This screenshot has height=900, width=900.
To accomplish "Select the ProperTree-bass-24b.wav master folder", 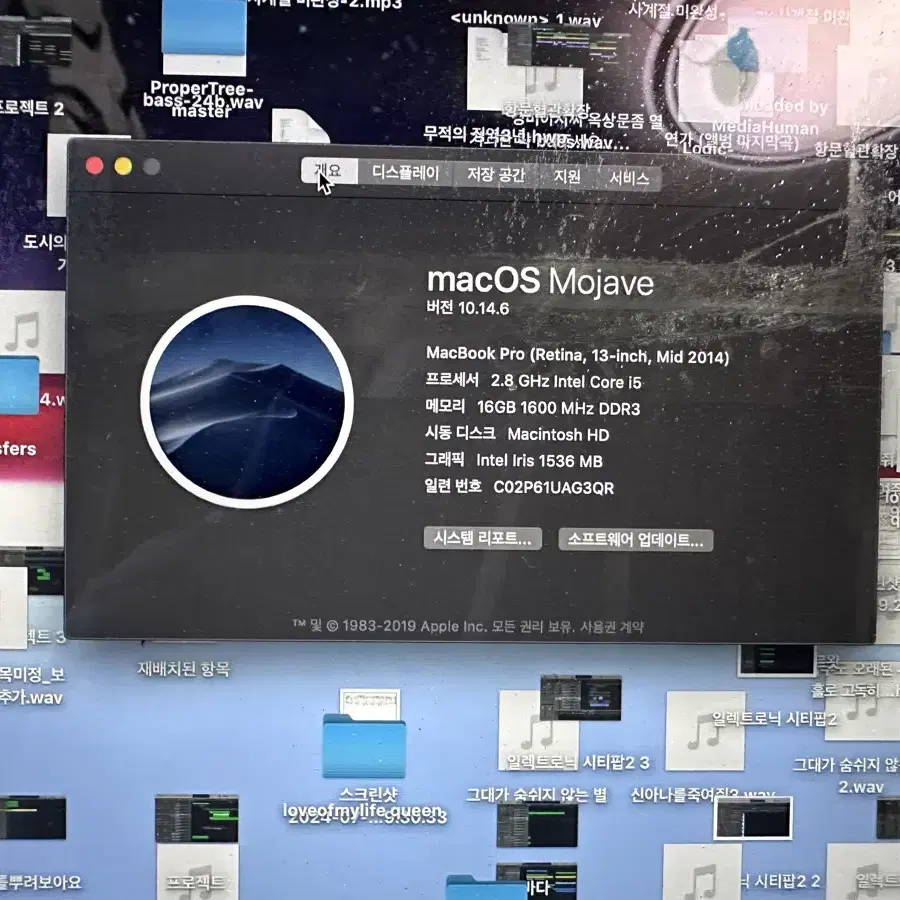I will pos(204,37).
